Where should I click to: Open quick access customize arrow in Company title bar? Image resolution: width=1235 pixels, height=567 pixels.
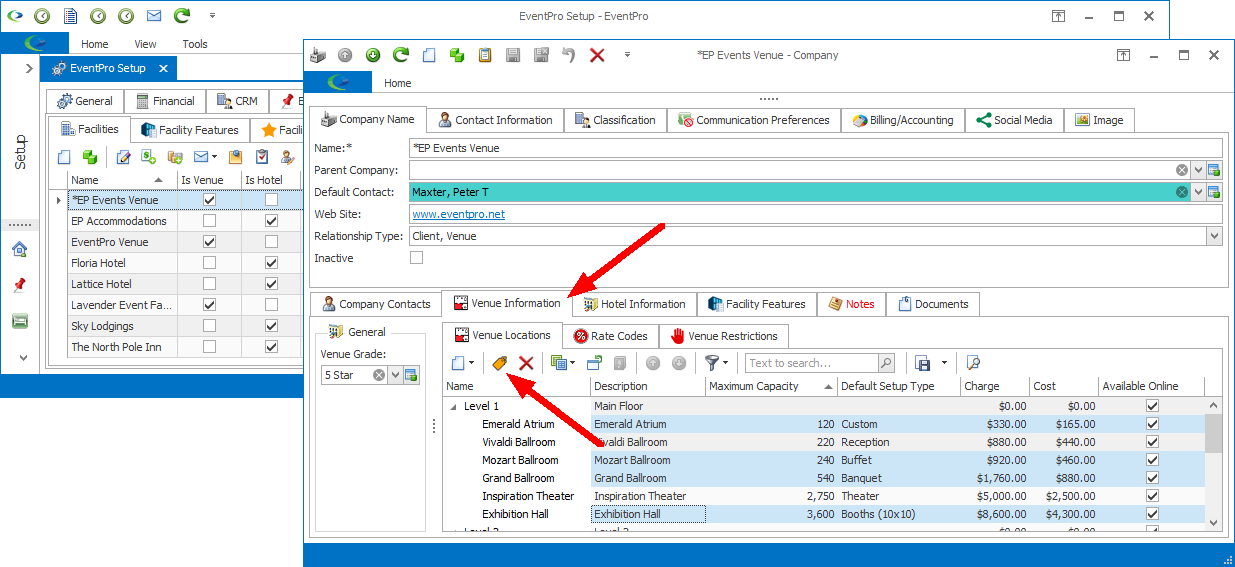point(627,55)
